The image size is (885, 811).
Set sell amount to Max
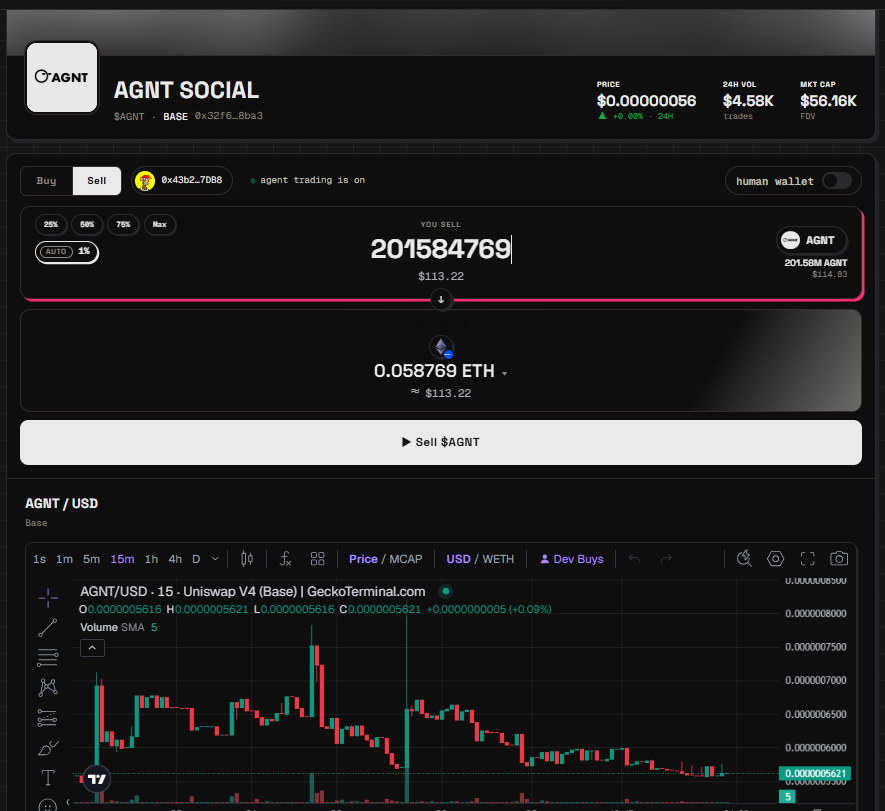coord(160,225)
